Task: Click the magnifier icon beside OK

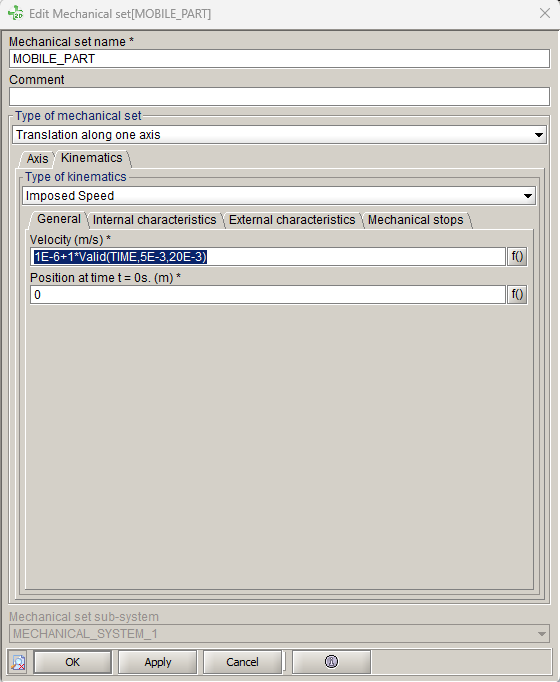Action: click(18, 662)
